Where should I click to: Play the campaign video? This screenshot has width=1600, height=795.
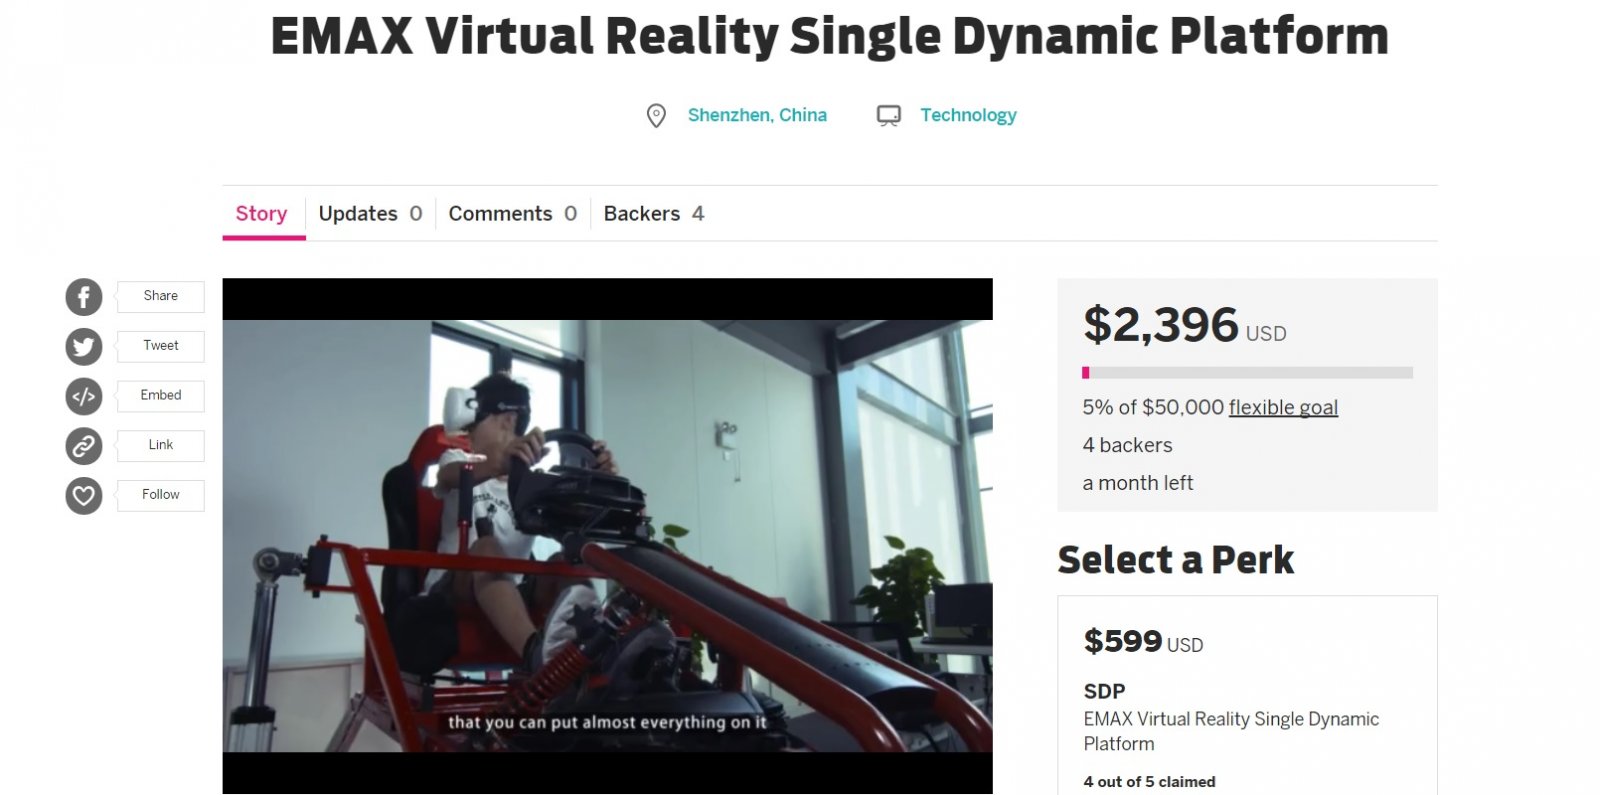coord(607,536)
